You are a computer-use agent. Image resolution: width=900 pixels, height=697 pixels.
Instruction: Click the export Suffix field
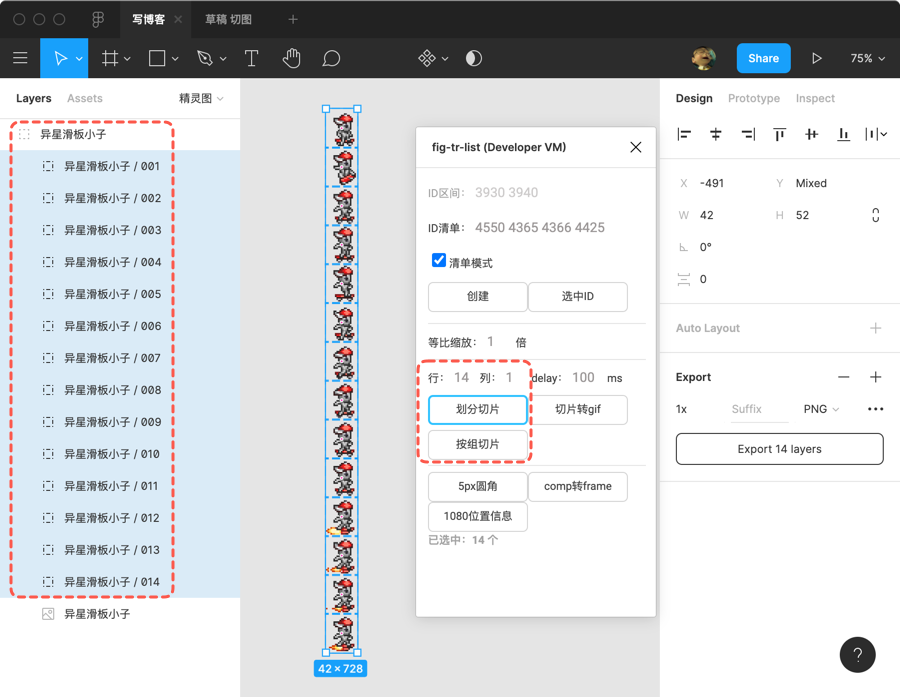(759, 409)
